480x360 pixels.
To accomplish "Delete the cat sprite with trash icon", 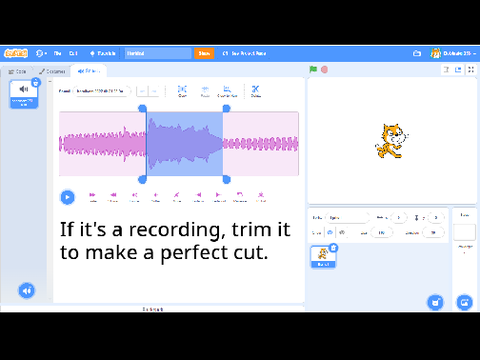I will [x=333, y=248].
